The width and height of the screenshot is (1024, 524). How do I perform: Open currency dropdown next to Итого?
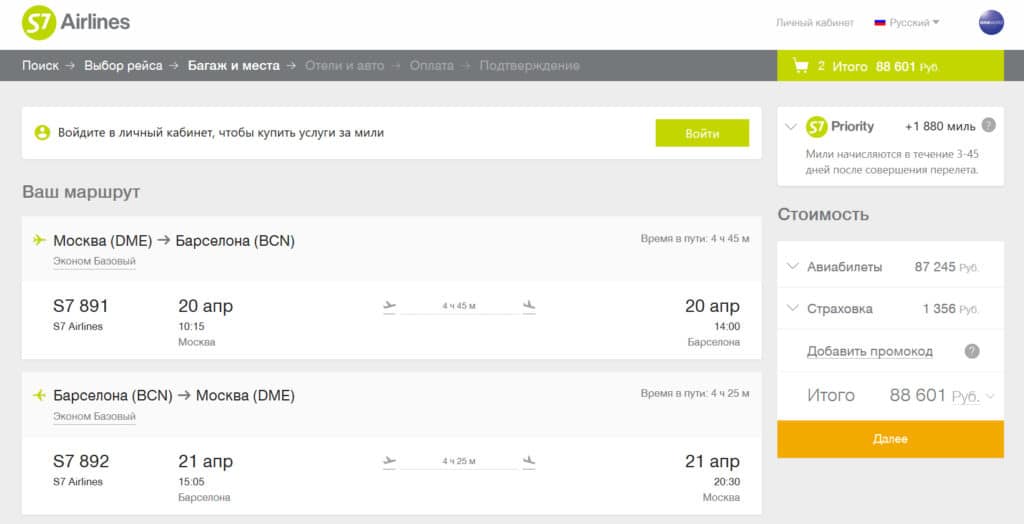[973, 396]
